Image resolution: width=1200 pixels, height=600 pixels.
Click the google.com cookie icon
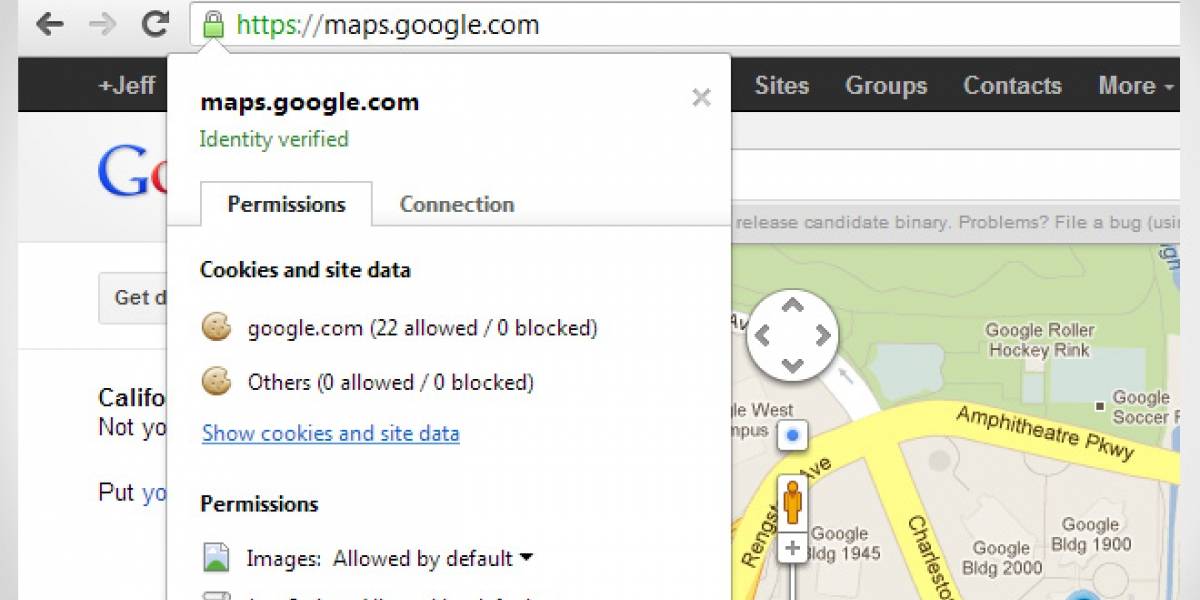click(217, 327)
